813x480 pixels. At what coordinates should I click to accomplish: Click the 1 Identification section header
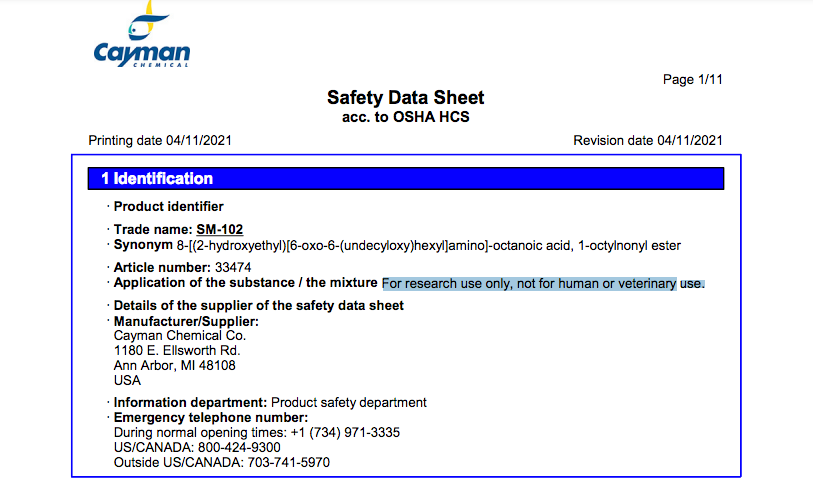click(406, 178)
